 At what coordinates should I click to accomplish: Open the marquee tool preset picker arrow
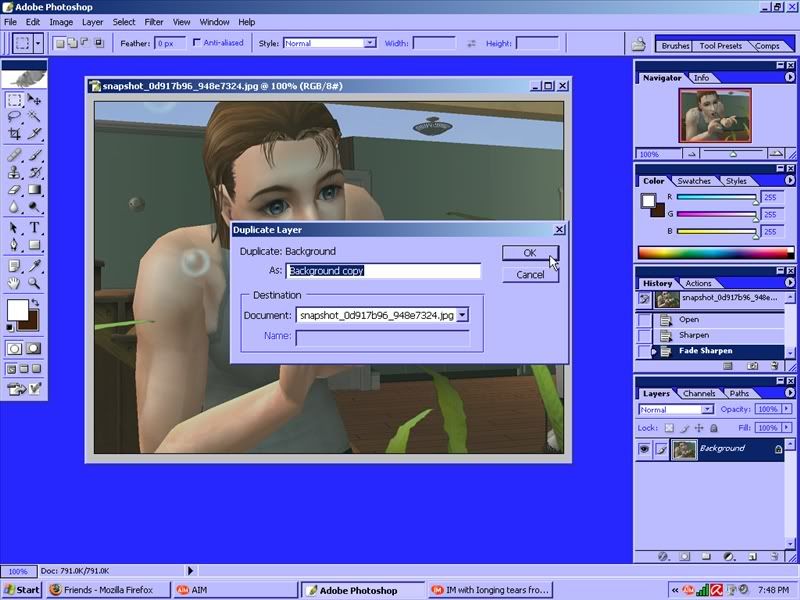(38, 43)
